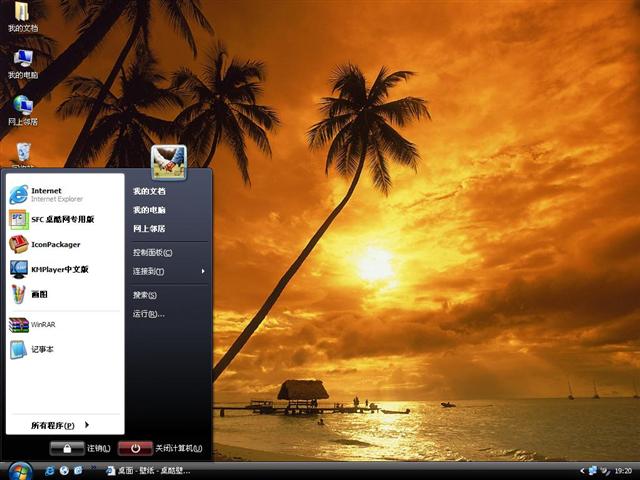Open WinRAR from the recent programs
Screen dimensions: 640x480
tap(64, 325)
